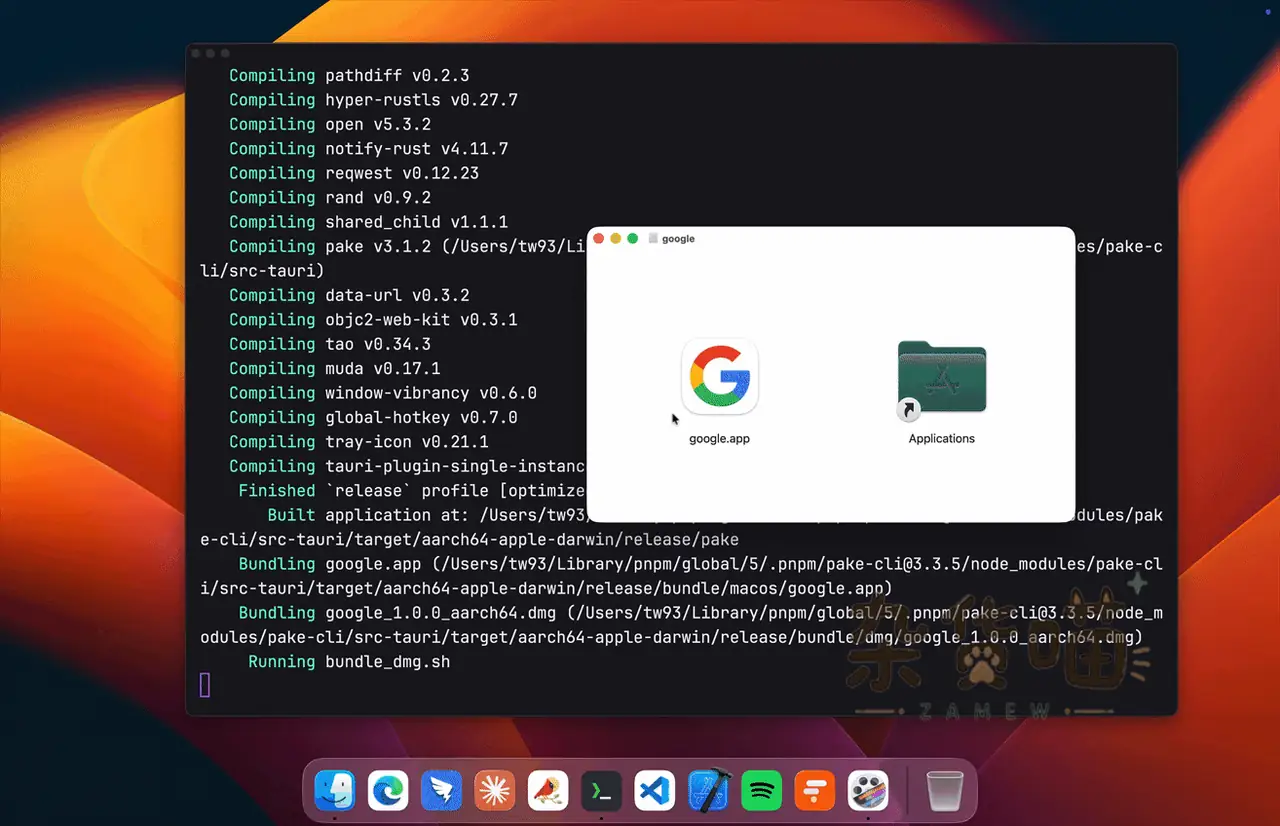
Task: Open the film reel app in the Dock
Action: coord(868,791)
